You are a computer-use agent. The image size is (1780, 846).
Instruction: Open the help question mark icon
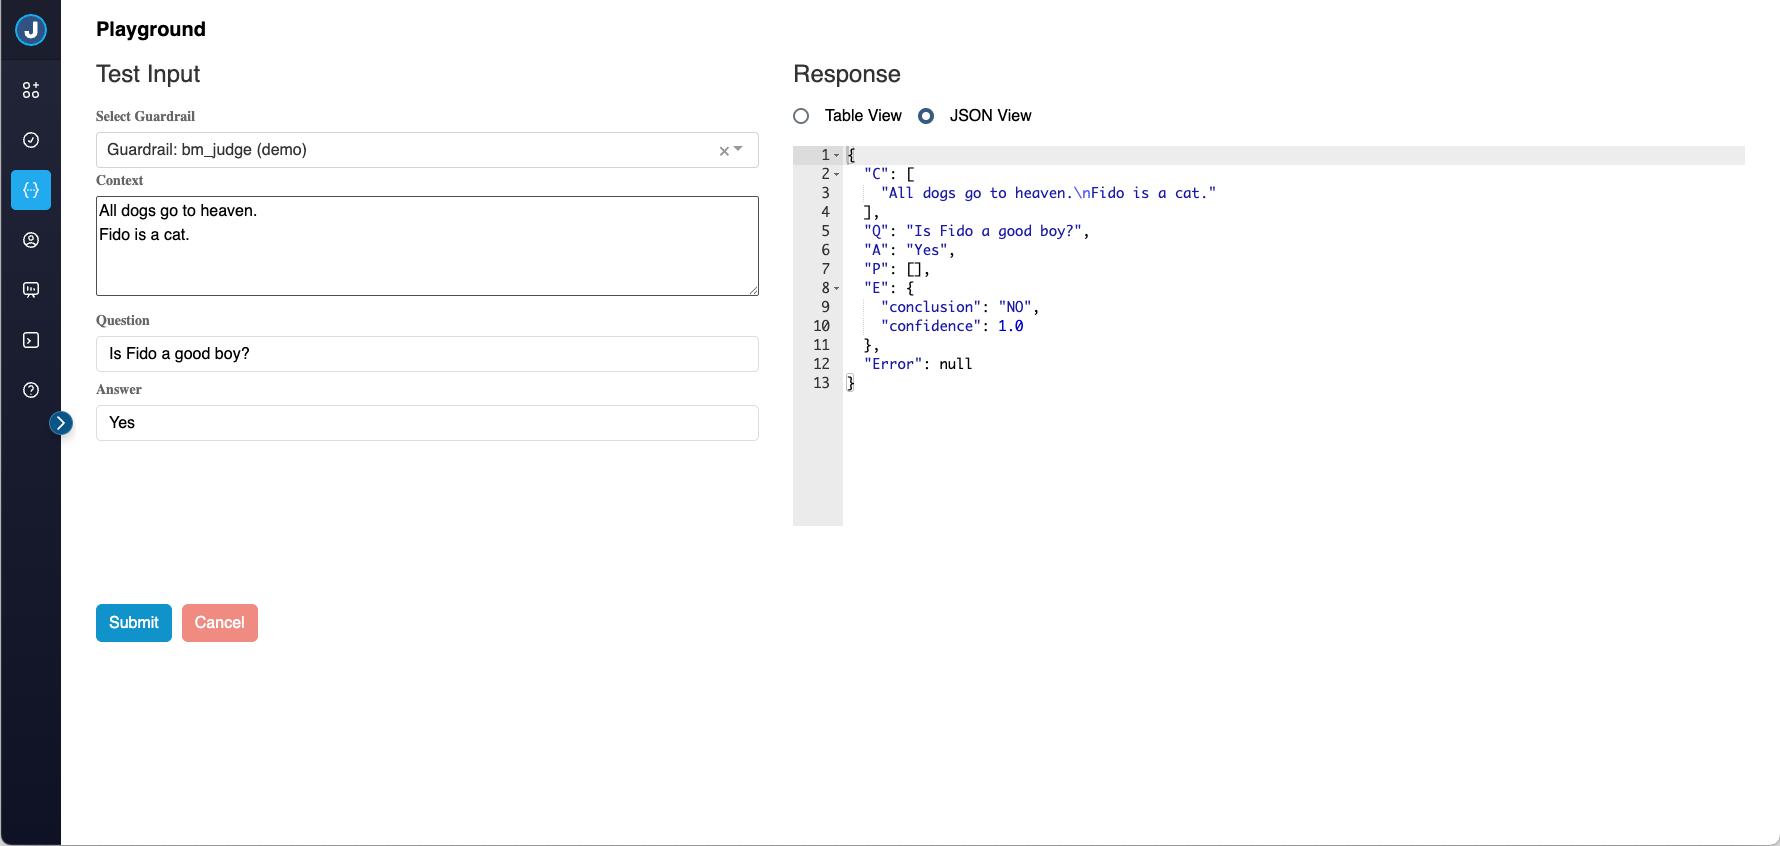coord(31,390)
